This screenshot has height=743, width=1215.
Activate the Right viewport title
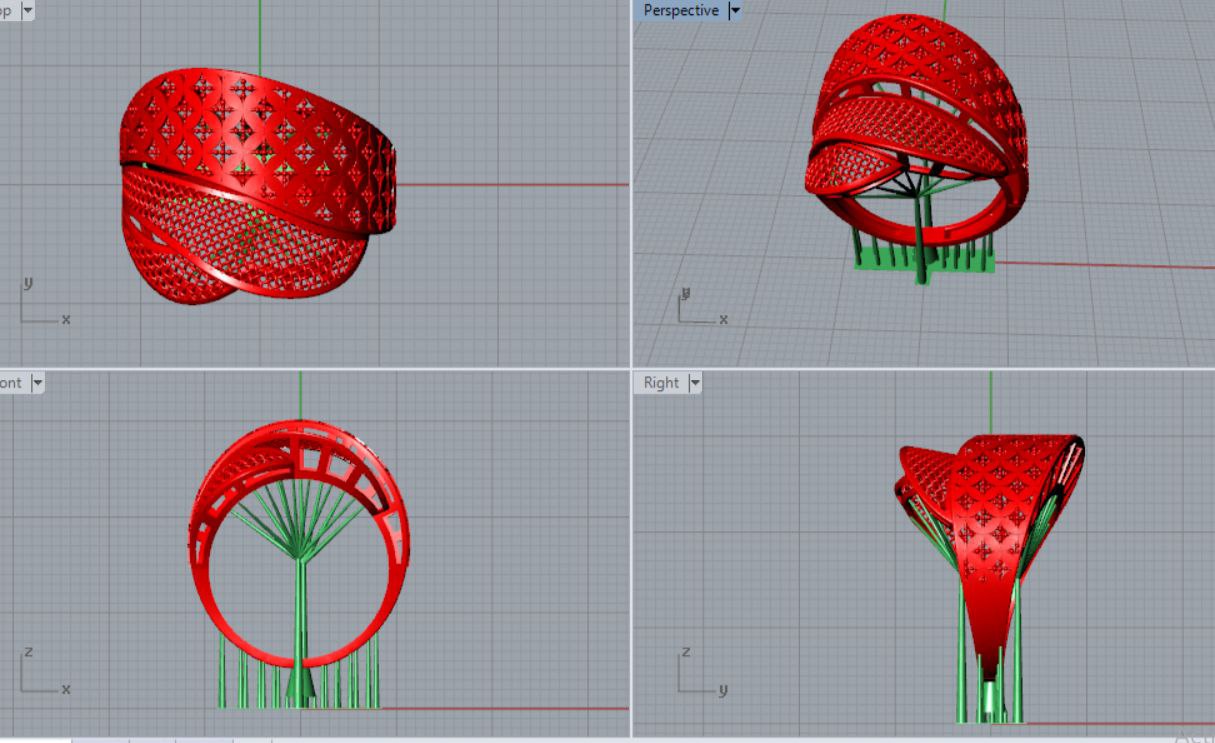point(661,382)
